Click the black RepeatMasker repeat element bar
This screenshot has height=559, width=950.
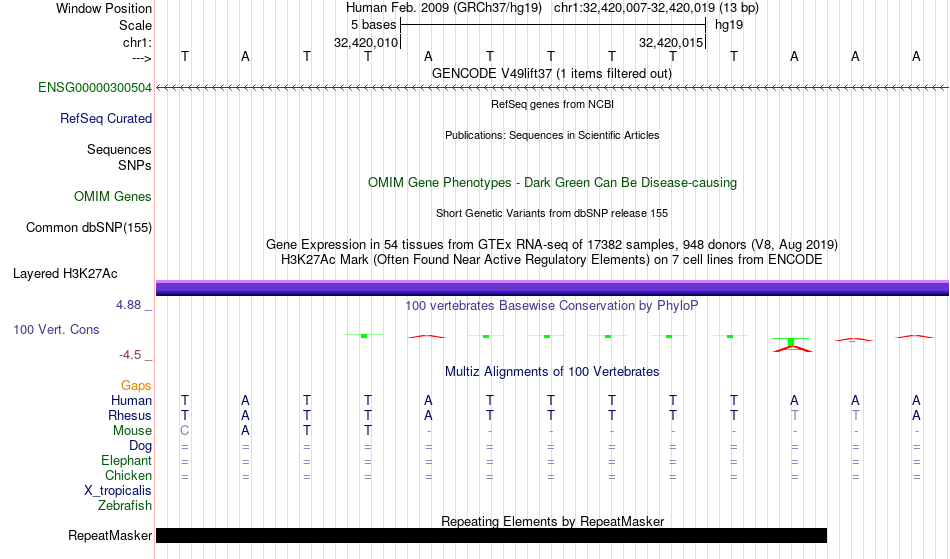coord(491,535)
